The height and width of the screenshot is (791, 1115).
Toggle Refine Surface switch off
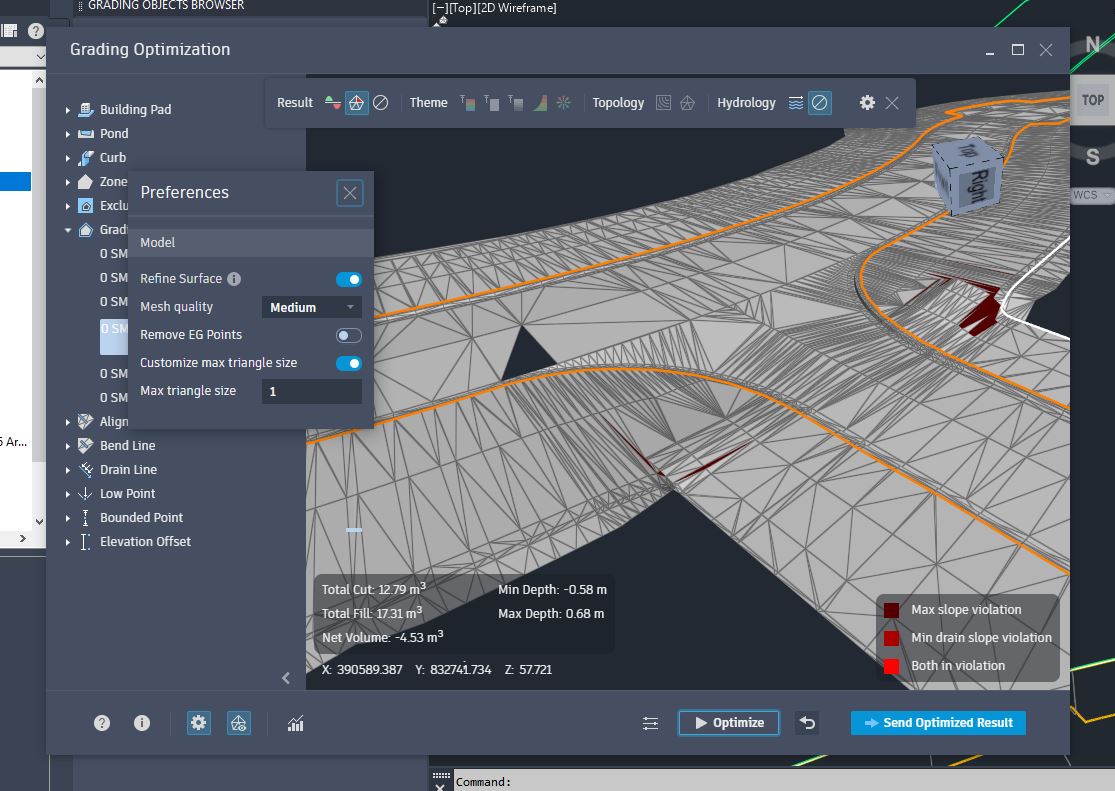(348, 280)
